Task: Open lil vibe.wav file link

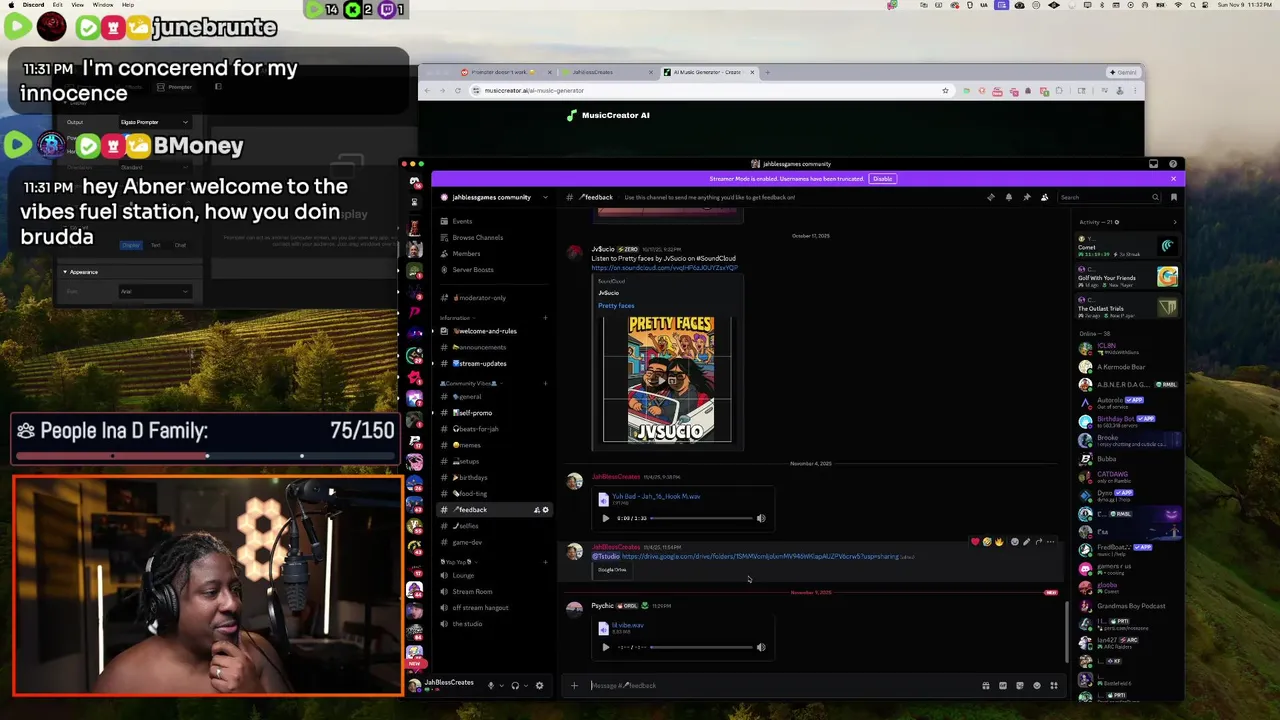Action: coord(628,626)
